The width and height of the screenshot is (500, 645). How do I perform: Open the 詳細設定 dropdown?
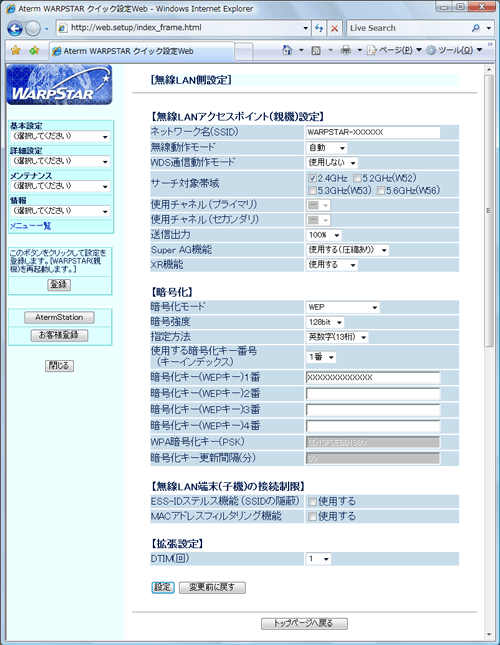tap(60, 161)
